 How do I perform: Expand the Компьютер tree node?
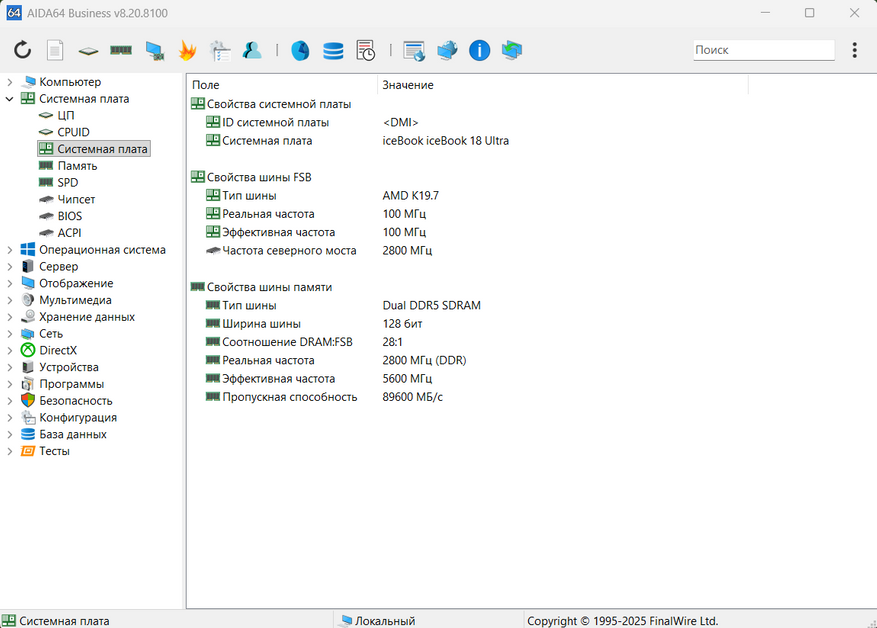coord(10,82)
